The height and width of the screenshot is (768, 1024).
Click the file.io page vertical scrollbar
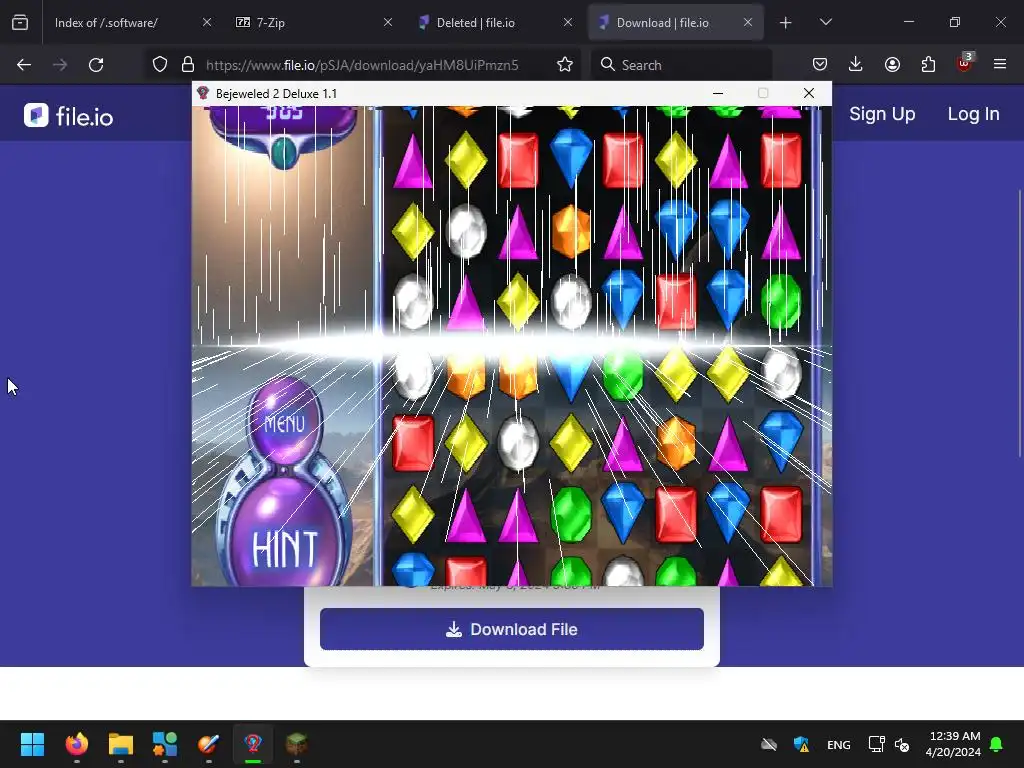[1019, 323]
